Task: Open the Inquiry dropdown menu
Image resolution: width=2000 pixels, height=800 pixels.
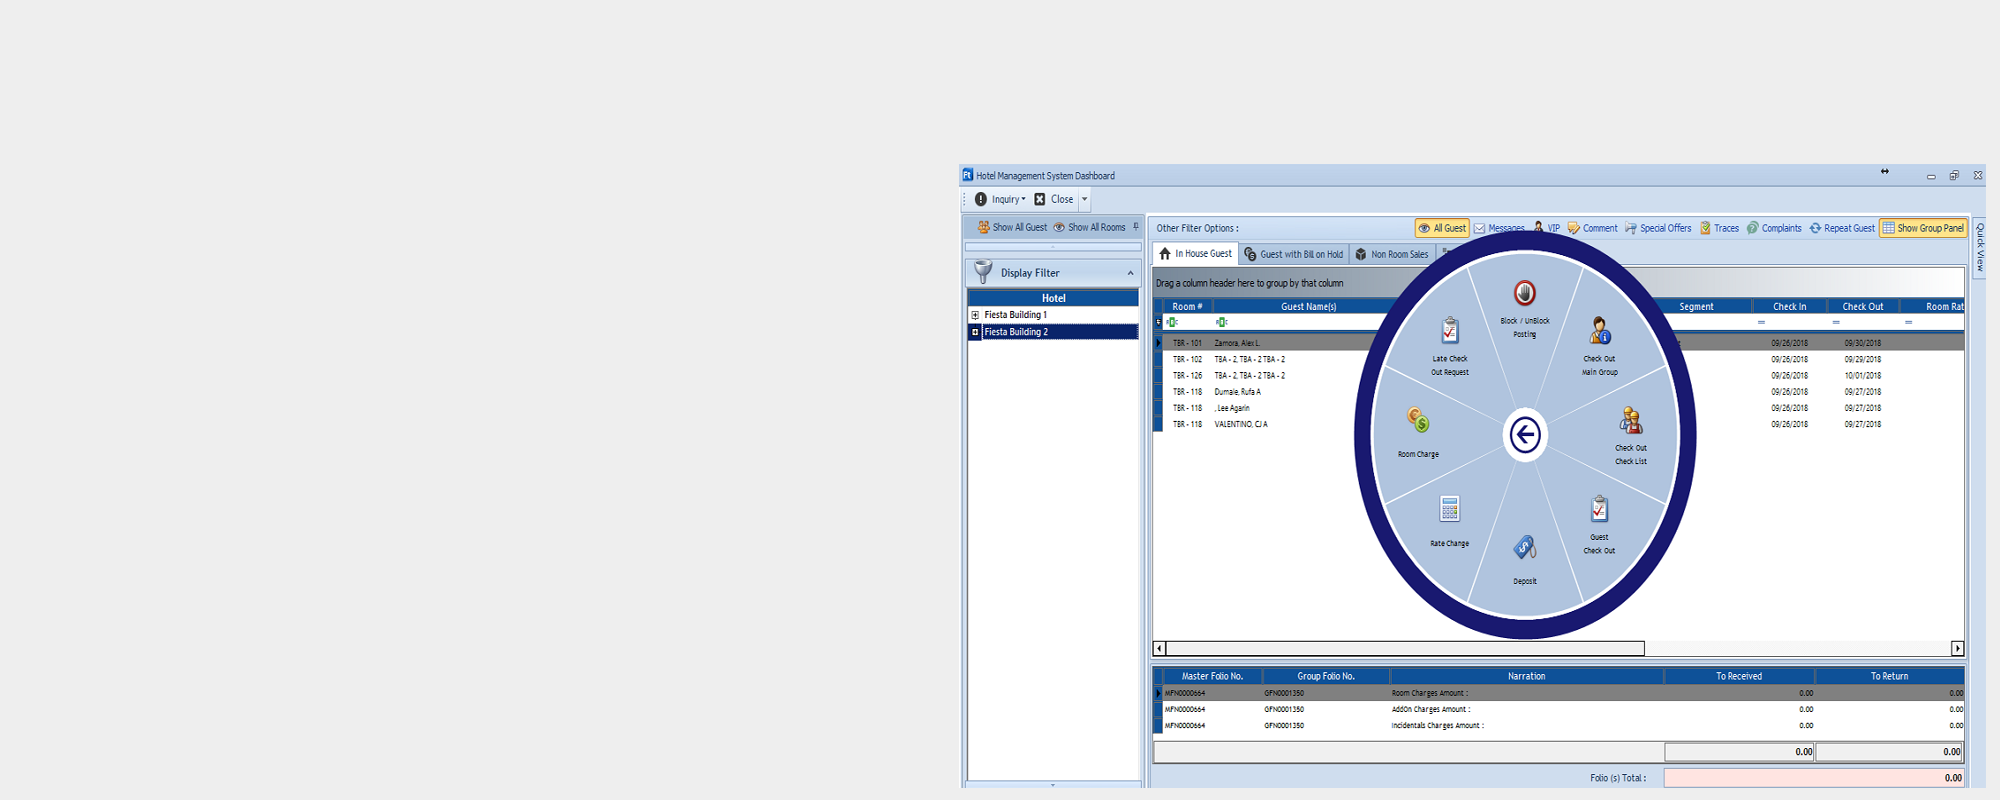Action: [x=1001, y=199]
